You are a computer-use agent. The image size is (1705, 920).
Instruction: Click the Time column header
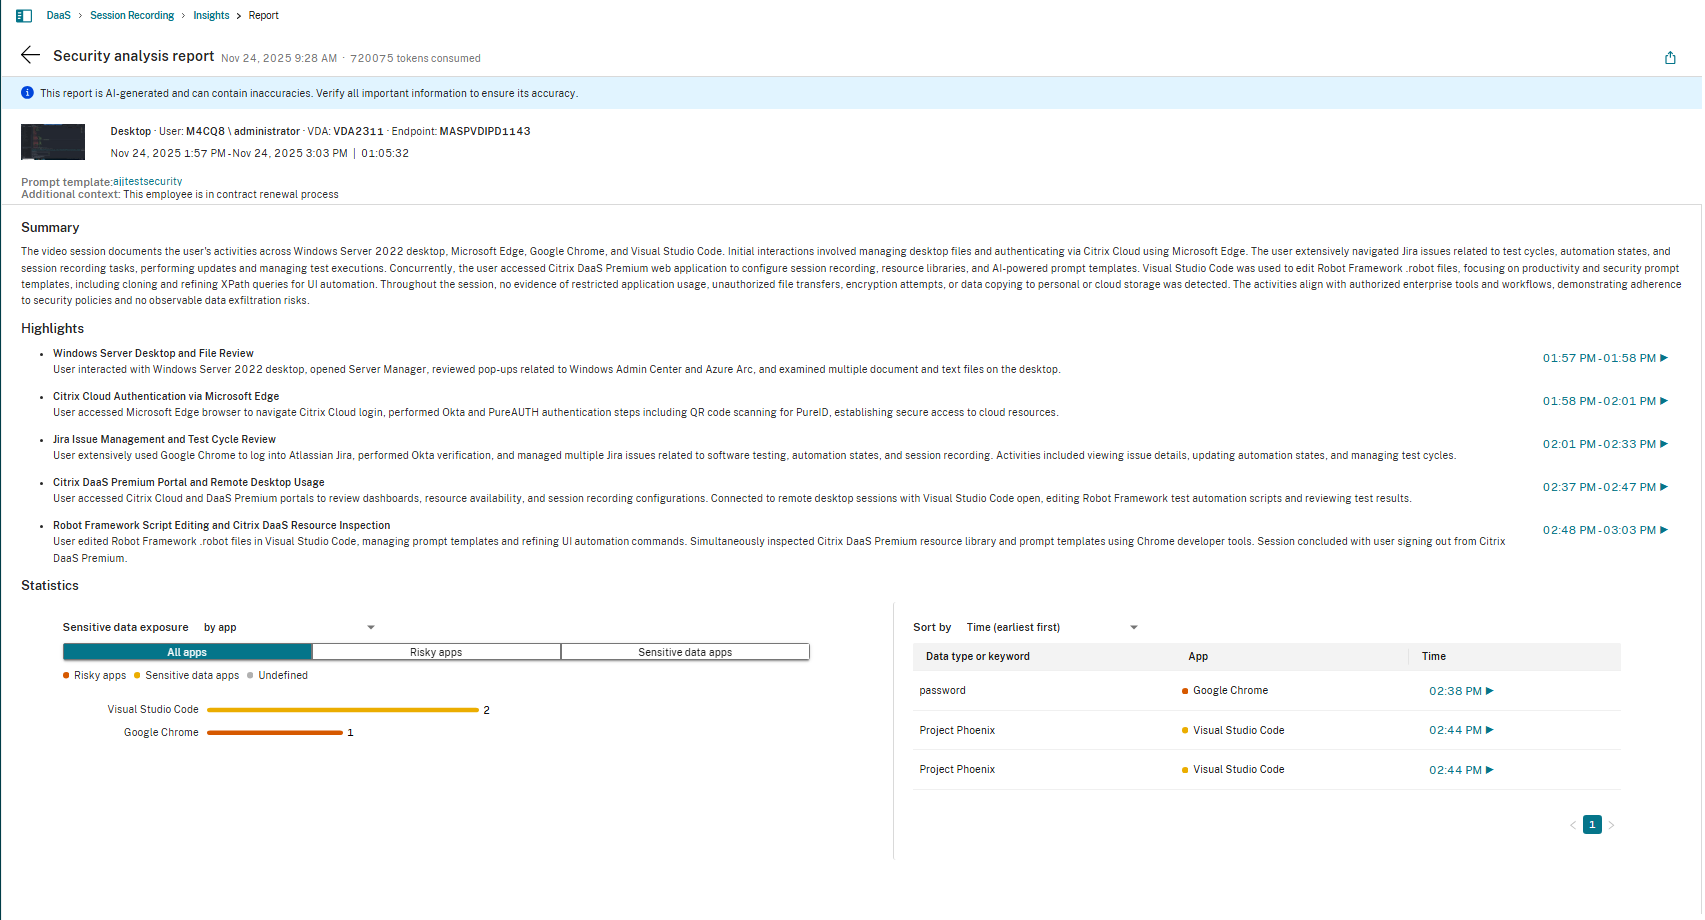point(1434,657)
